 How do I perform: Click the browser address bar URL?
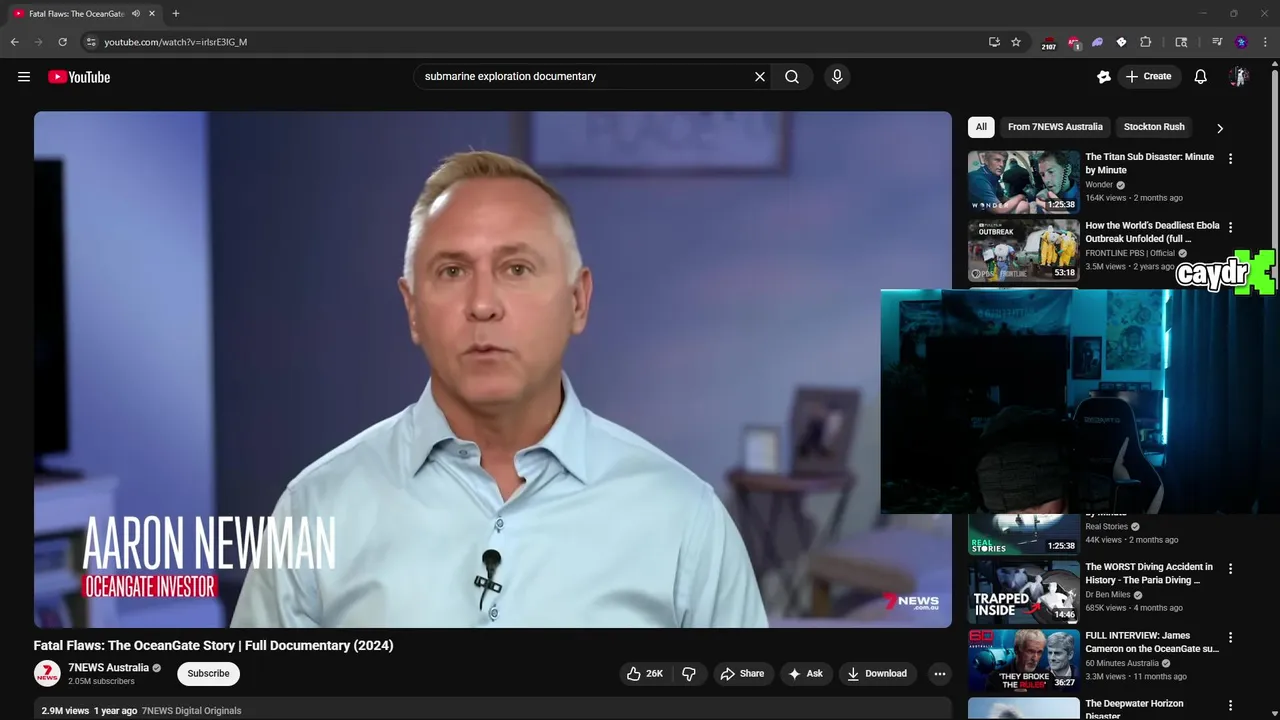pos(176,42)
